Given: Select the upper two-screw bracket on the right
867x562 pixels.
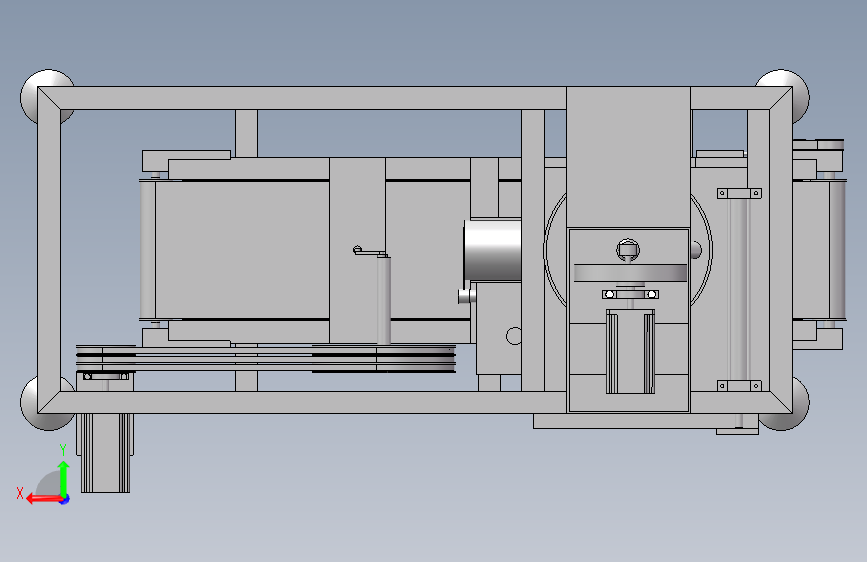Looking at the screenshot, I should pyautogui.click(x=739, y=193).
